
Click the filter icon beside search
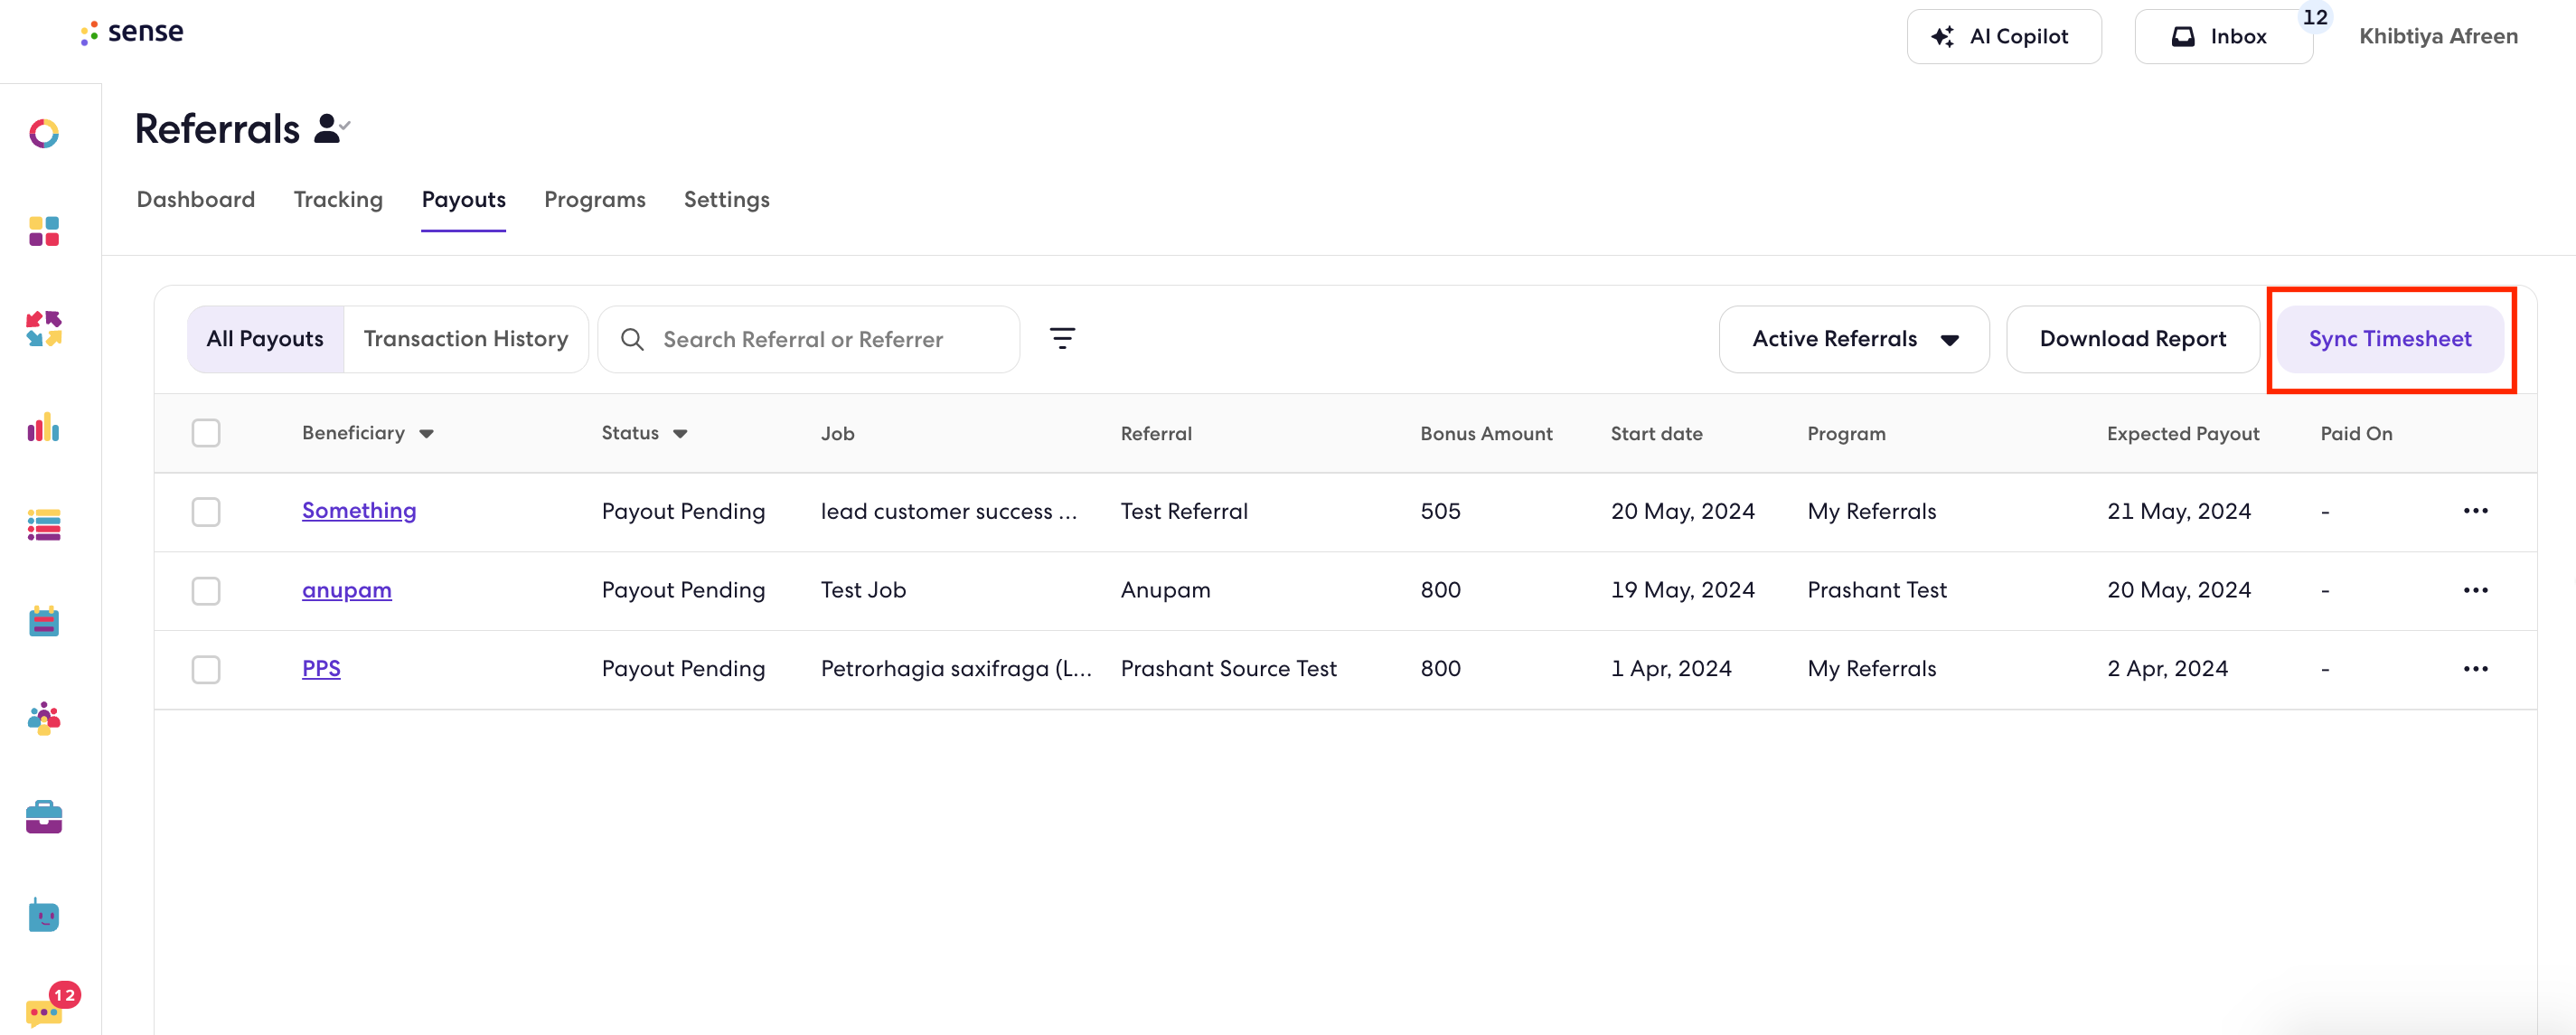[1062, 339]
